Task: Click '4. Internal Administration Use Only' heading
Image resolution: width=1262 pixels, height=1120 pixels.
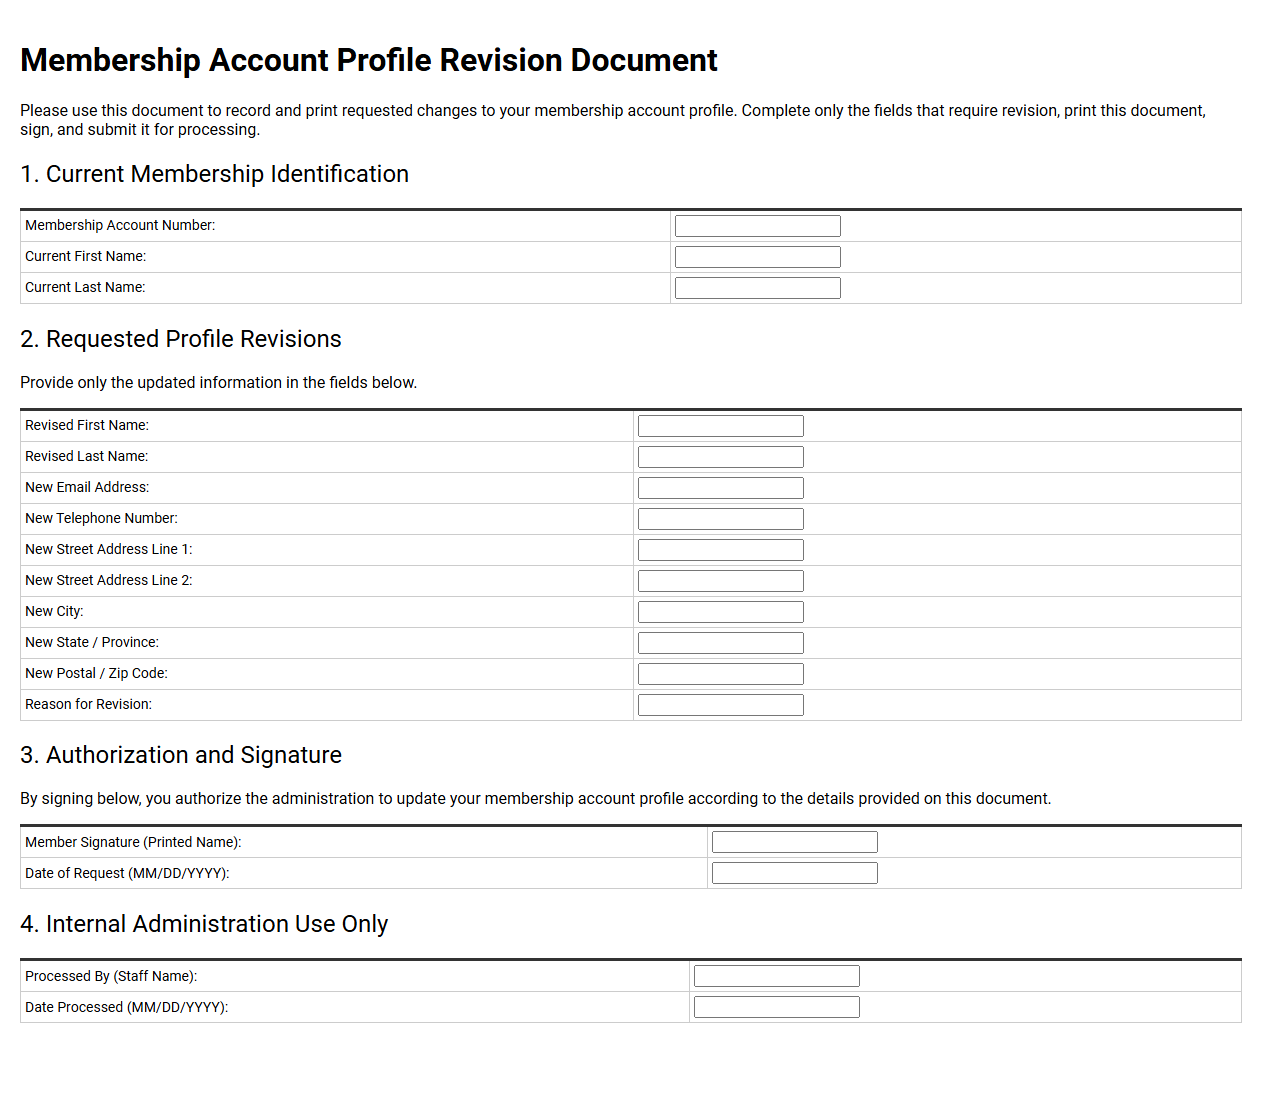Action: (x=204, y=924)
